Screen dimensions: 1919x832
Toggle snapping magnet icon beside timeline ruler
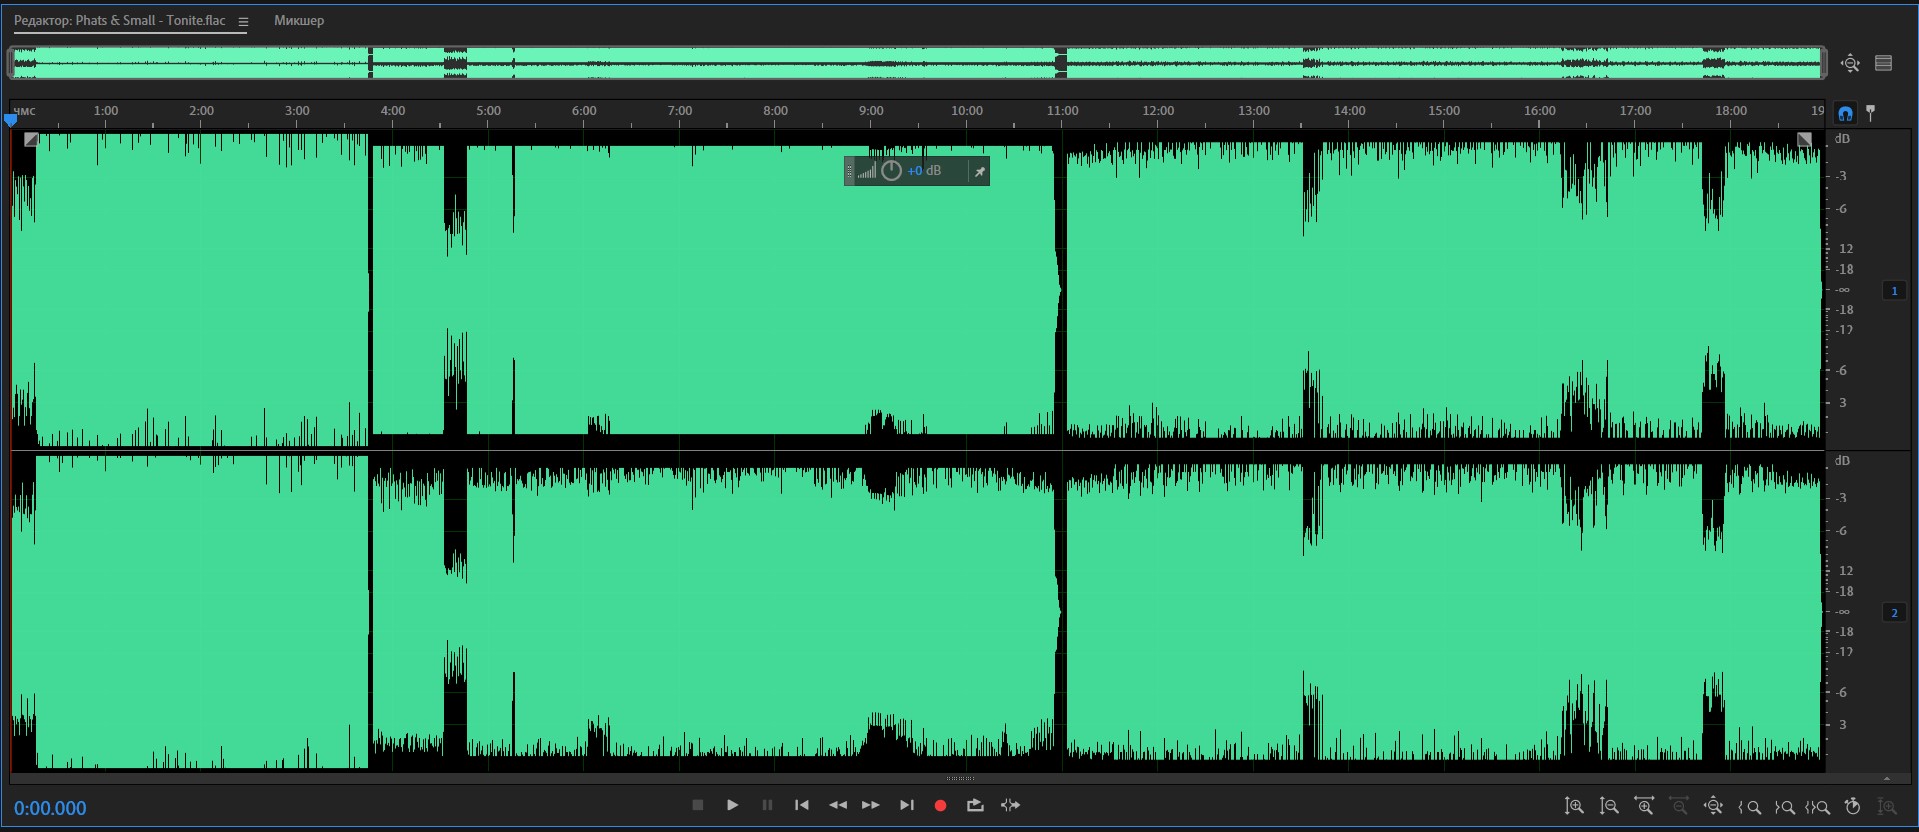click(1845, 113)
